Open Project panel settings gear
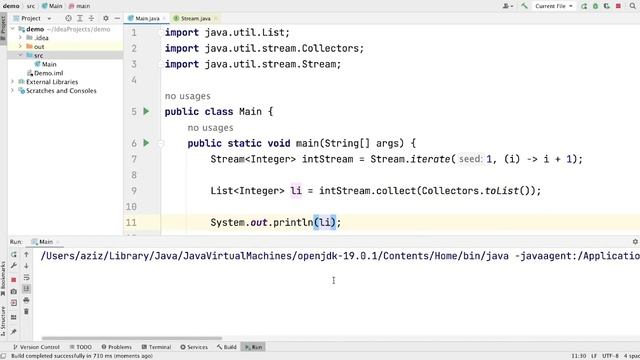The width and height of the screenshot is (640, 360). [106, 18]
